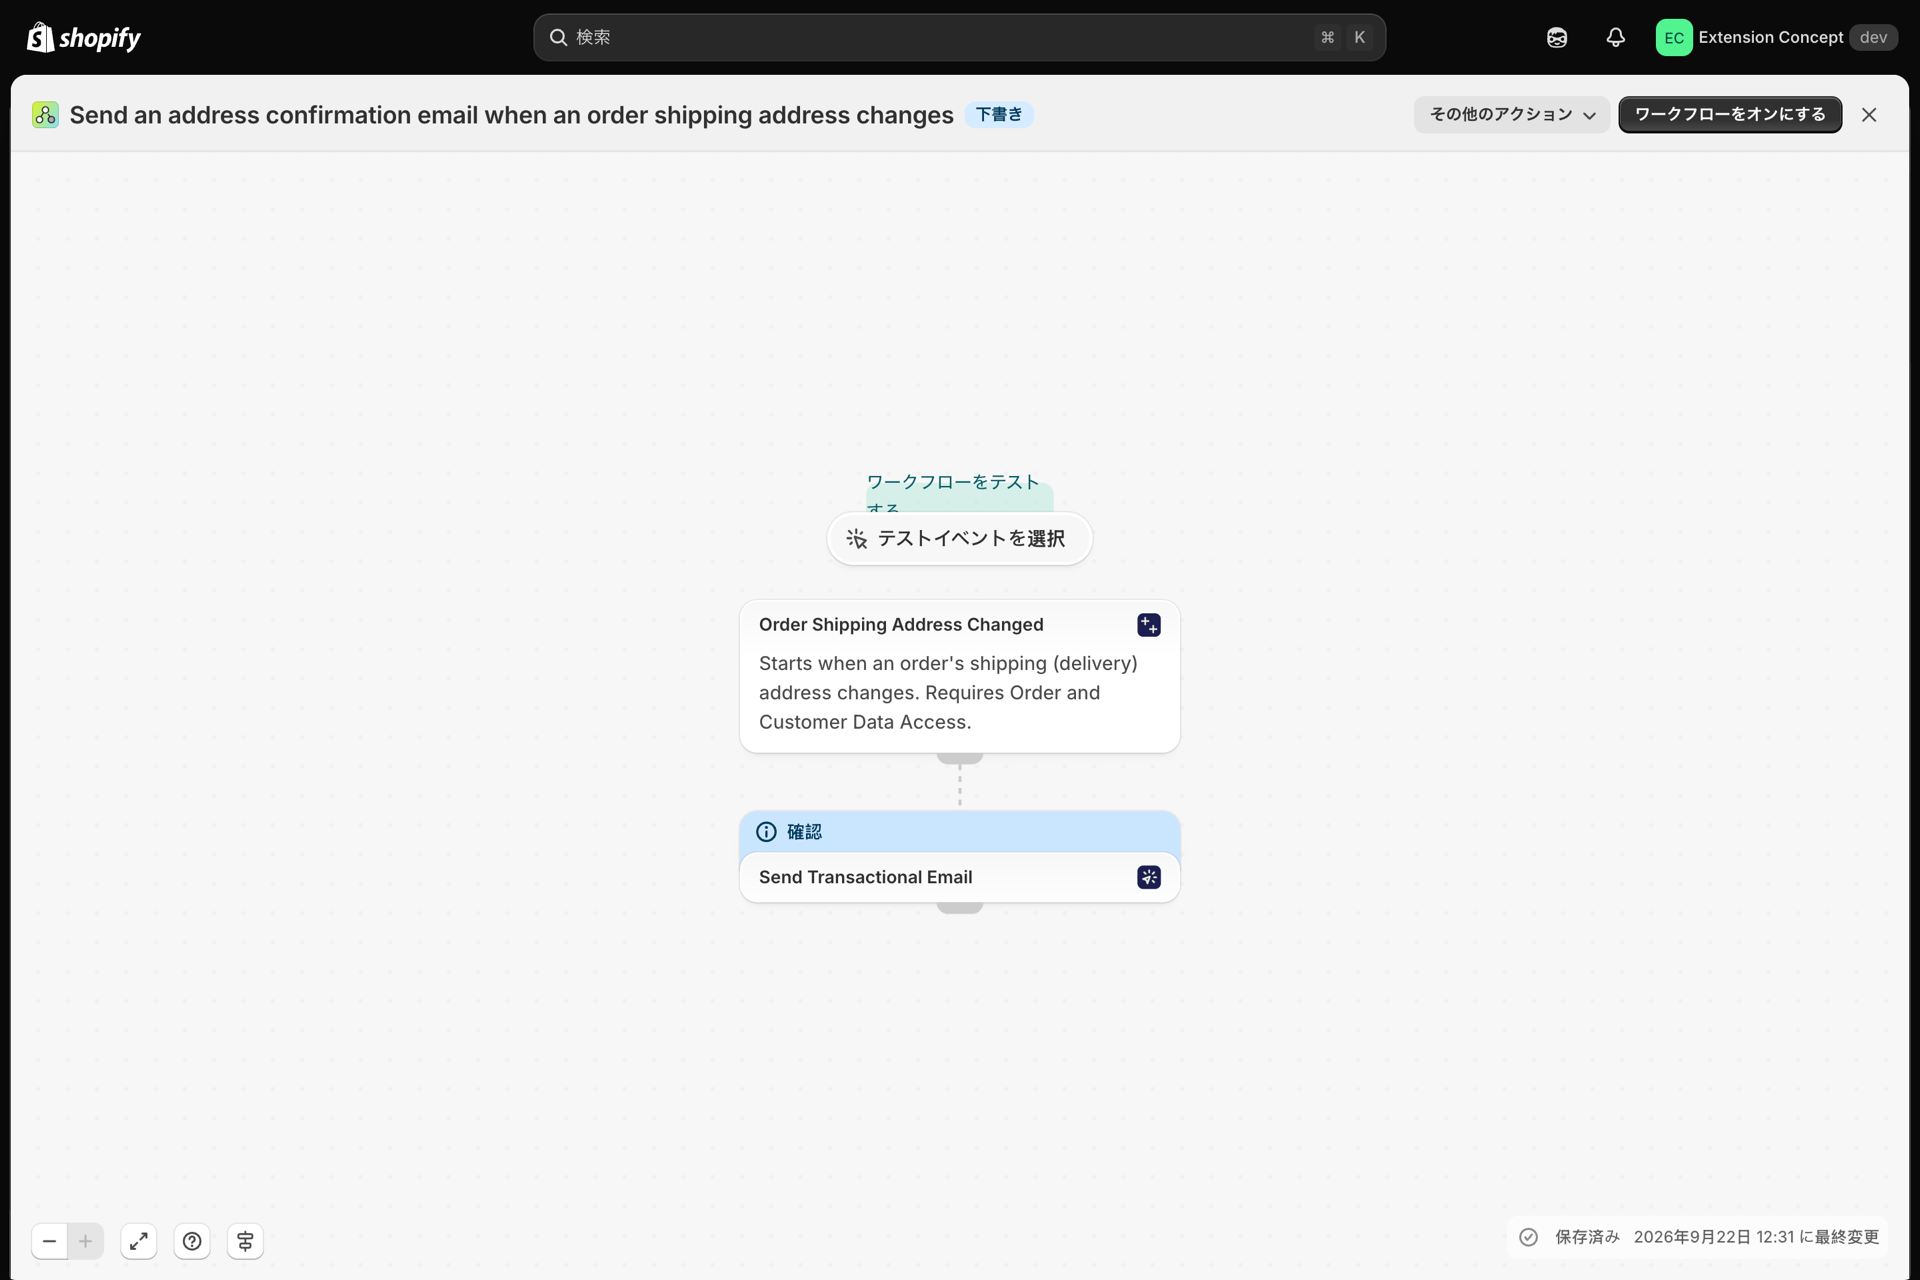Click the 下書き draft status badge
Image resolution: width=1920 pixels, height=1280 pixels.
point(999,115)
